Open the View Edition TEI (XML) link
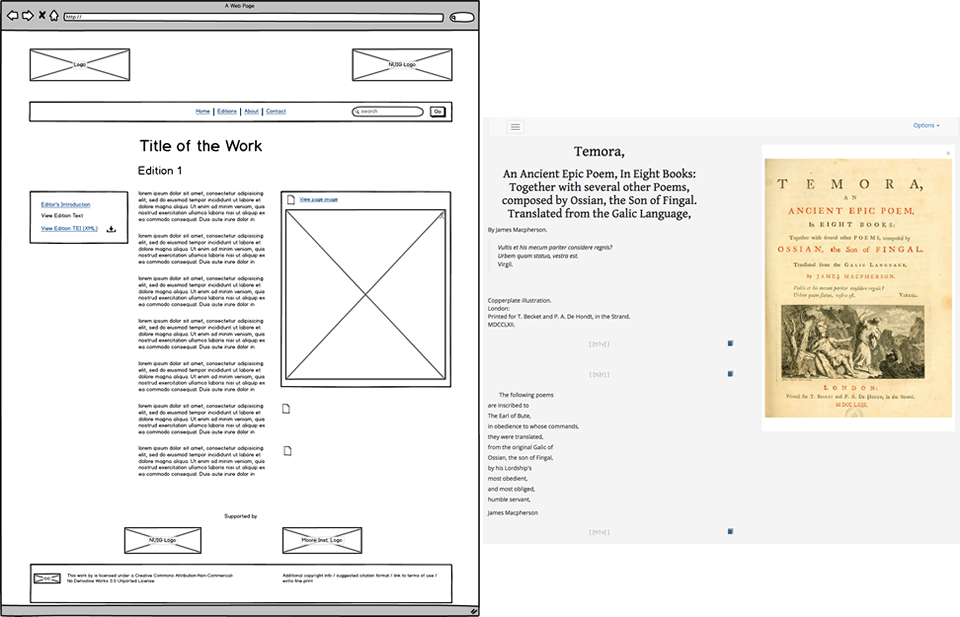Viewport: 960px width, 617px height. [x=69, y=228]
